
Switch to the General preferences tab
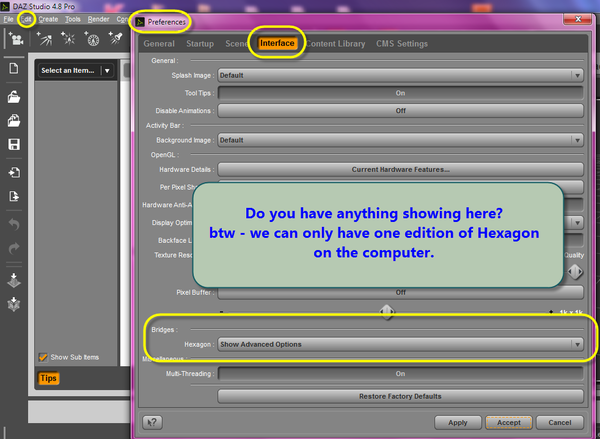coord(159,44)
